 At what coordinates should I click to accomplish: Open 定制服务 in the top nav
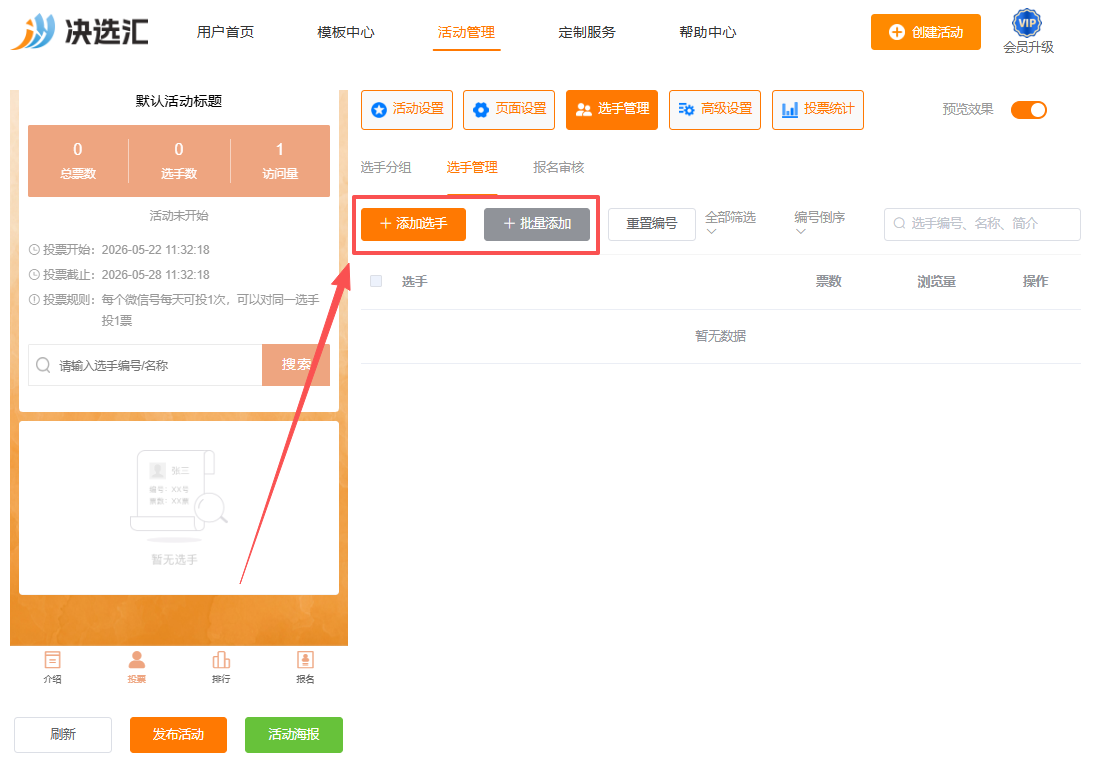pos(587,32)
